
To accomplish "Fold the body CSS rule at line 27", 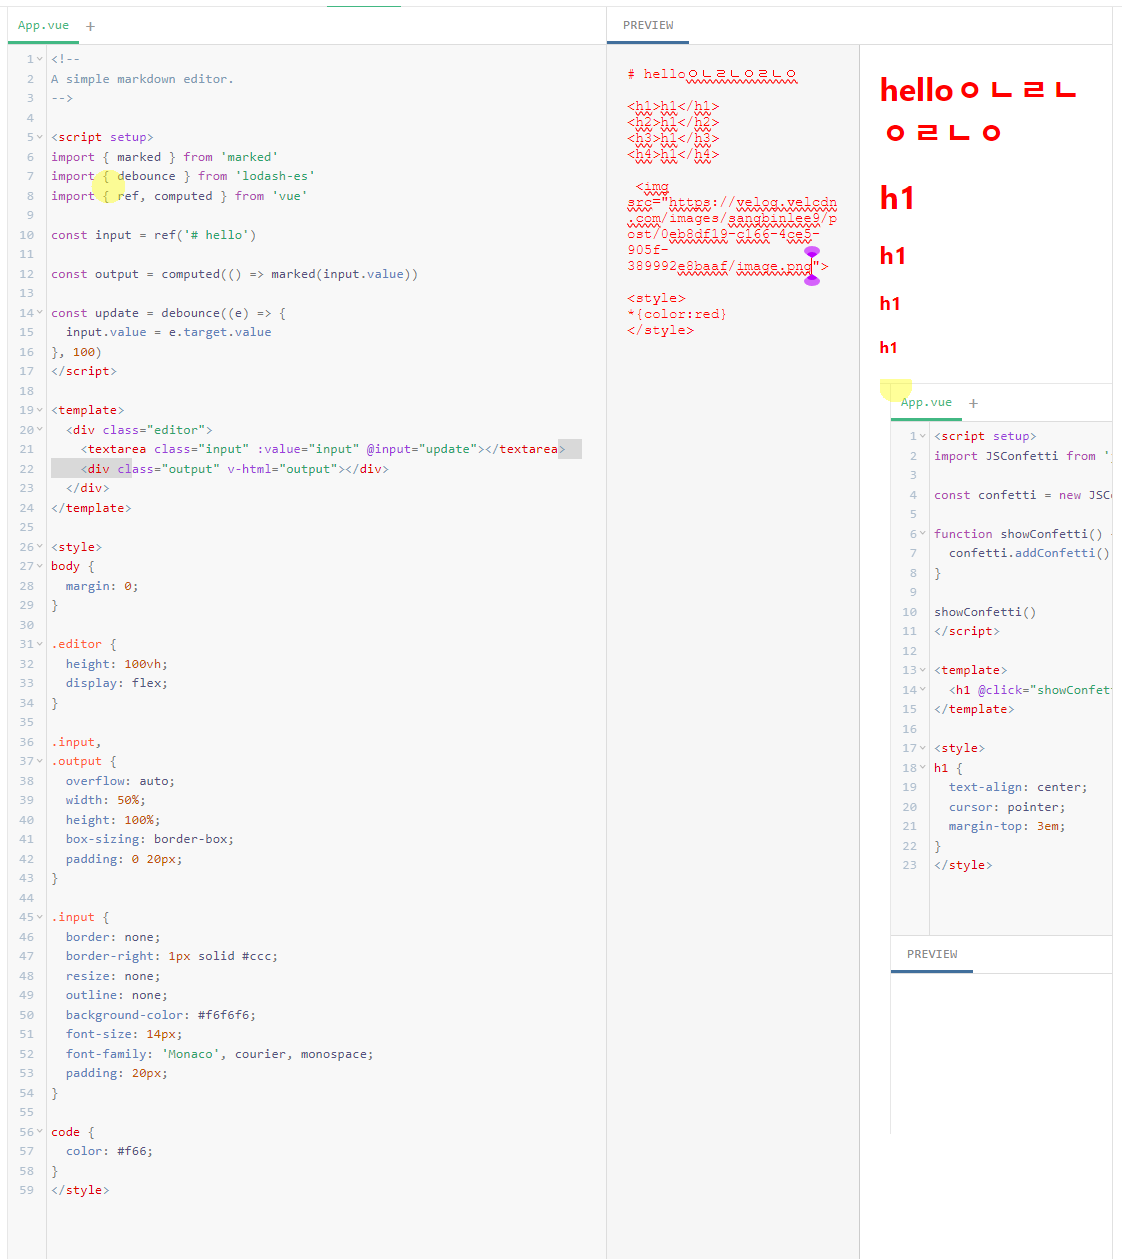I will (40, 566).
